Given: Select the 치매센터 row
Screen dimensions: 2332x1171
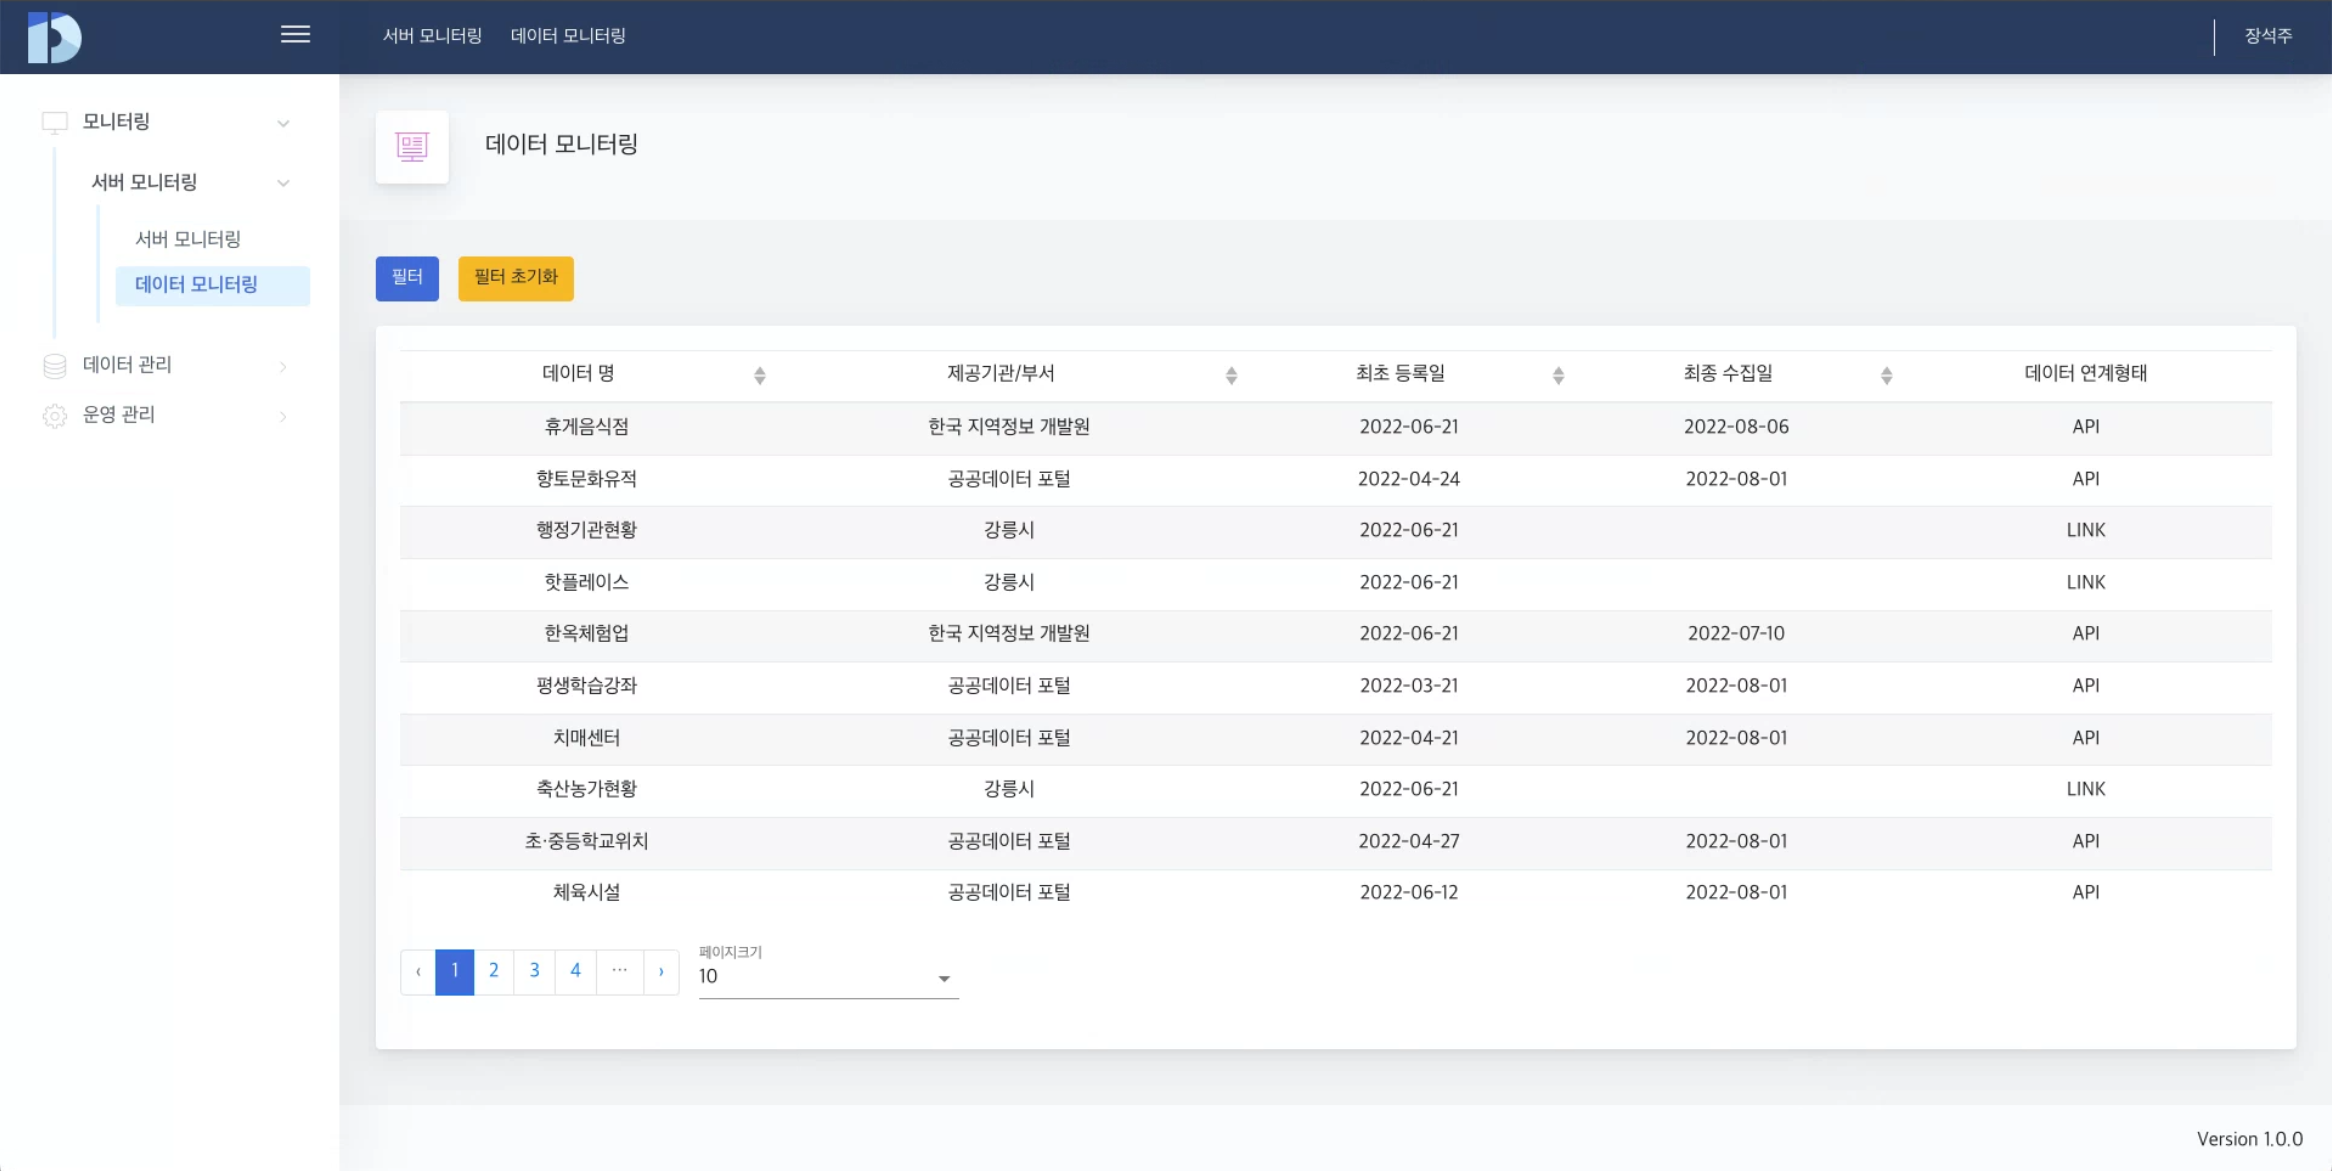Looking at the screenshot, I should point(1336,739).
